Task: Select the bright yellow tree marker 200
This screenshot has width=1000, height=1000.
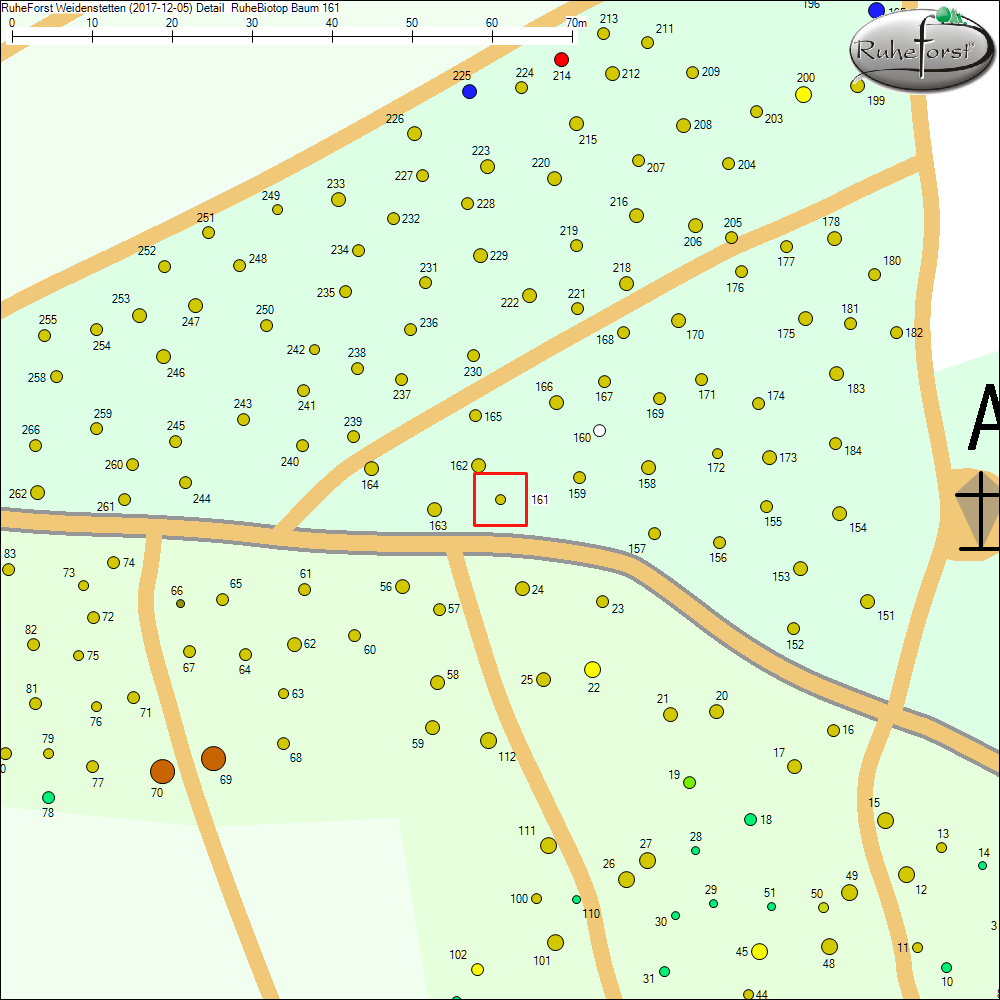Action: pos(802,95)
